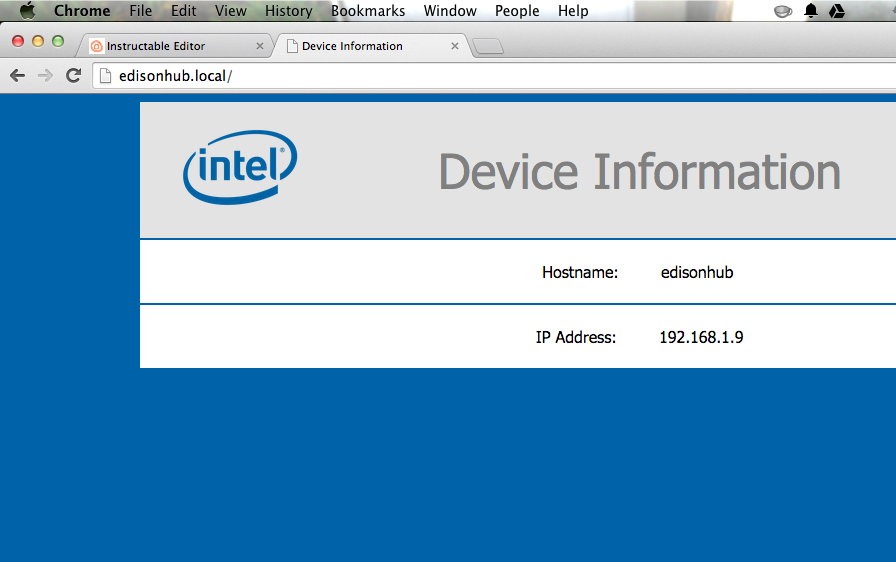
Task: Click the Google Drive menu bar icon
Action: point(837,11)
